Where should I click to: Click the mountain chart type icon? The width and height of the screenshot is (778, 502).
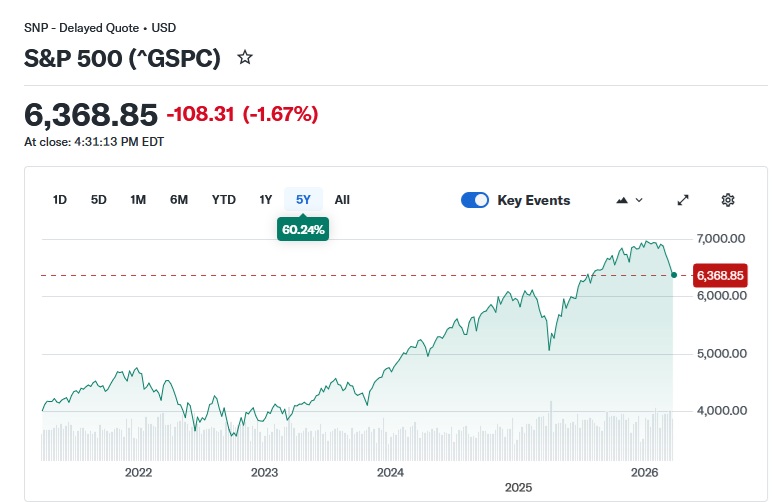(622, 200)
